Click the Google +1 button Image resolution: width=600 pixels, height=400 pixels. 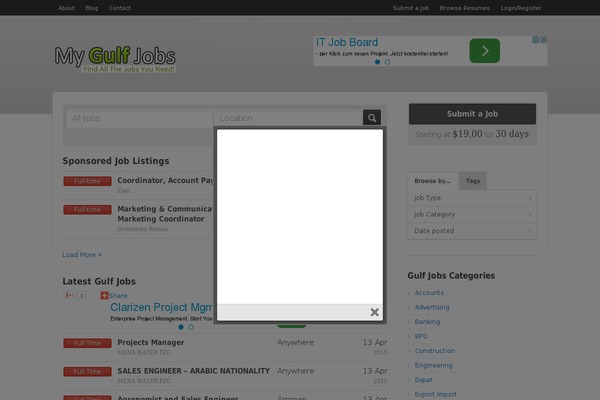[69, 295]
